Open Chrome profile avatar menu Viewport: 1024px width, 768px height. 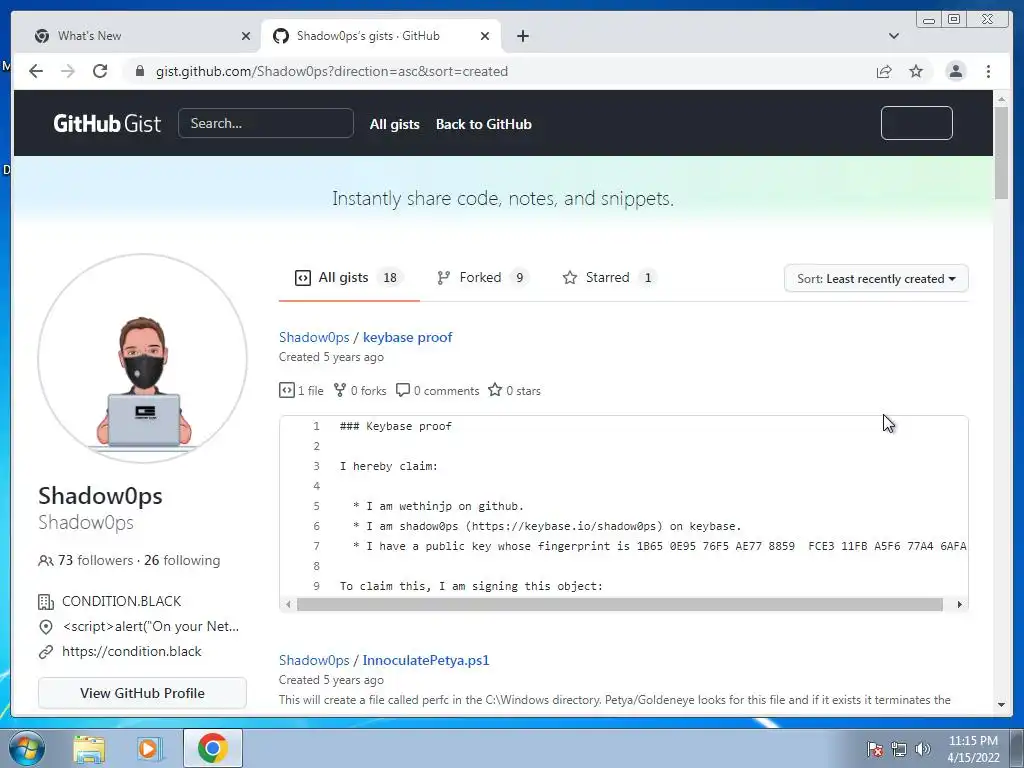point(955,71)
